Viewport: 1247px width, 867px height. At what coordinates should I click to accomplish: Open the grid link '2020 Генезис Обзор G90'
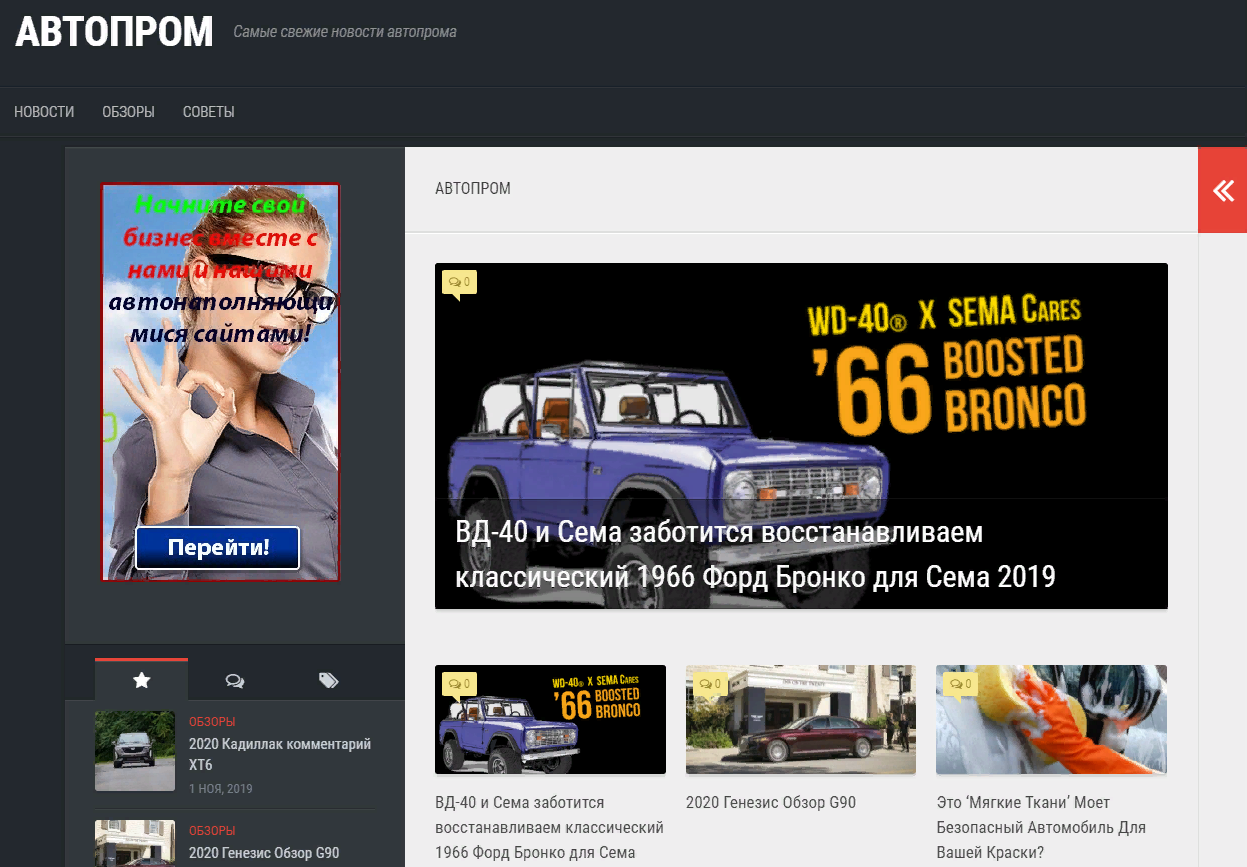pyautogui.click(x=771, y=802)
